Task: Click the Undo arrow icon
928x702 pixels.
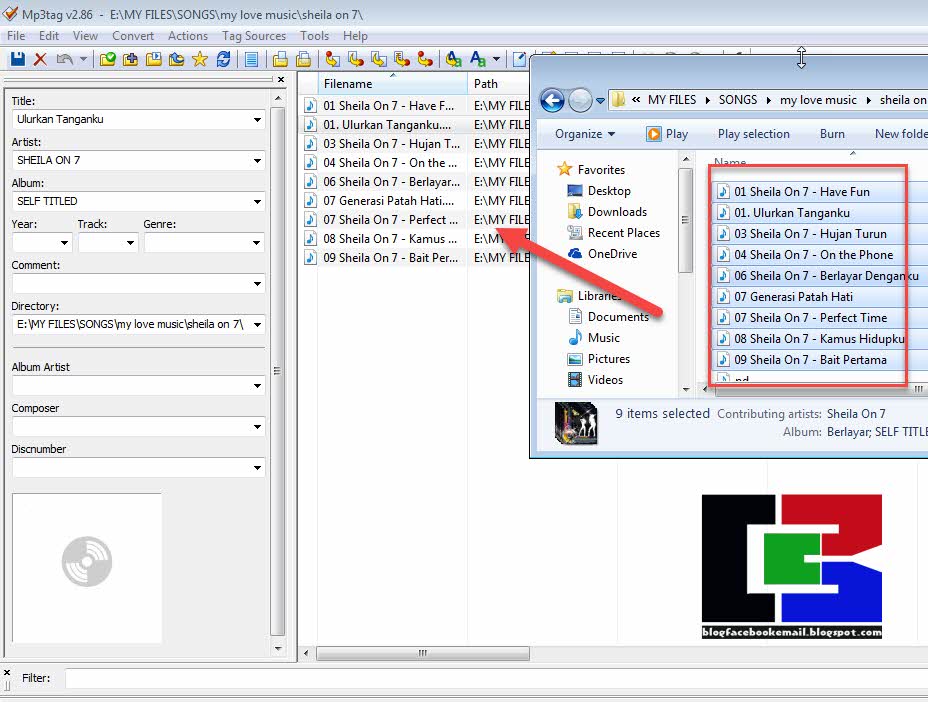Action: 64,59
